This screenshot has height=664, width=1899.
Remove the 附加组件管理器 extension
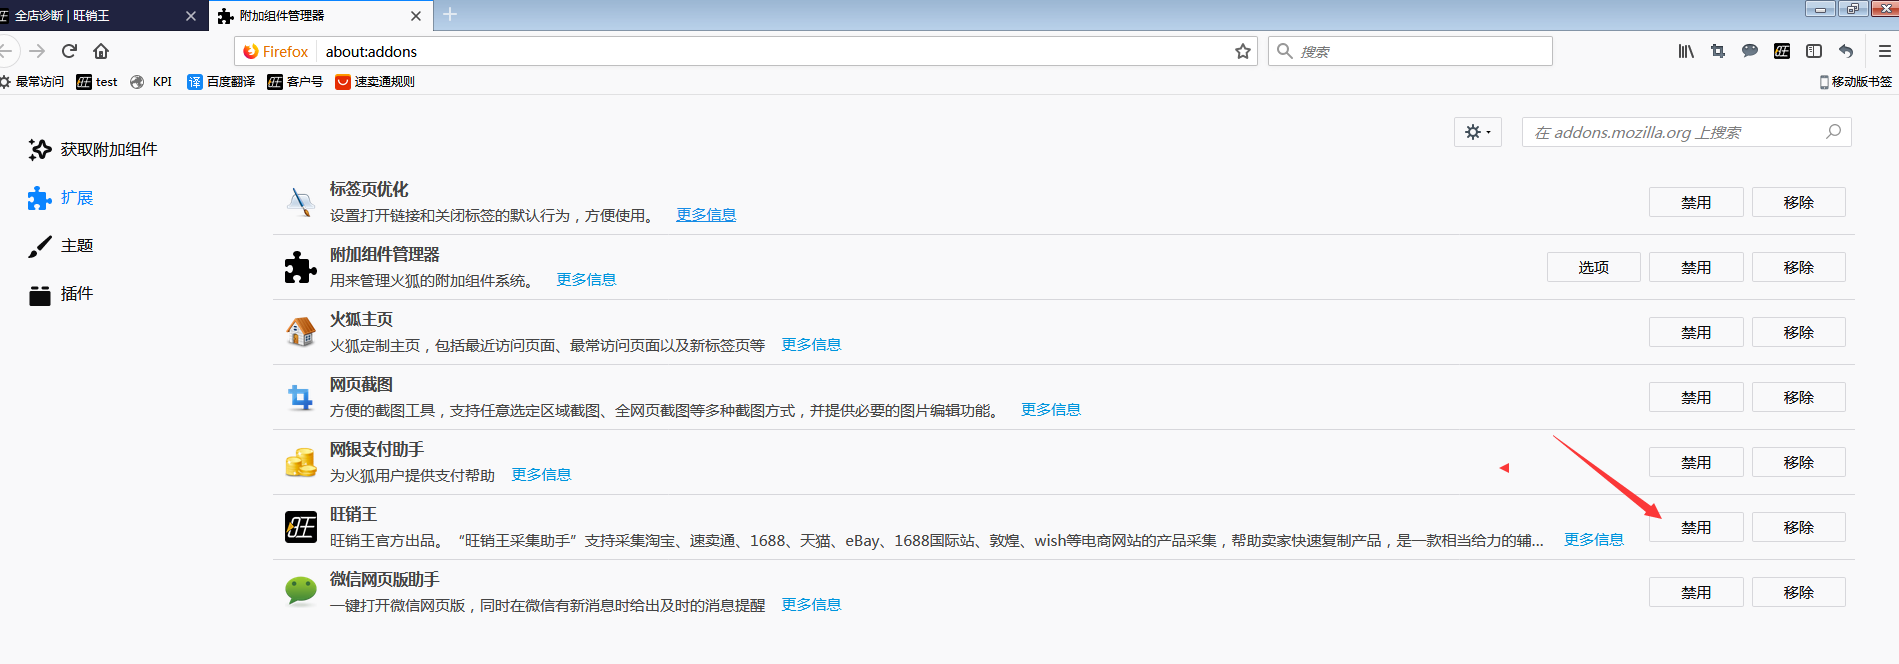(x=1798, y=267)
